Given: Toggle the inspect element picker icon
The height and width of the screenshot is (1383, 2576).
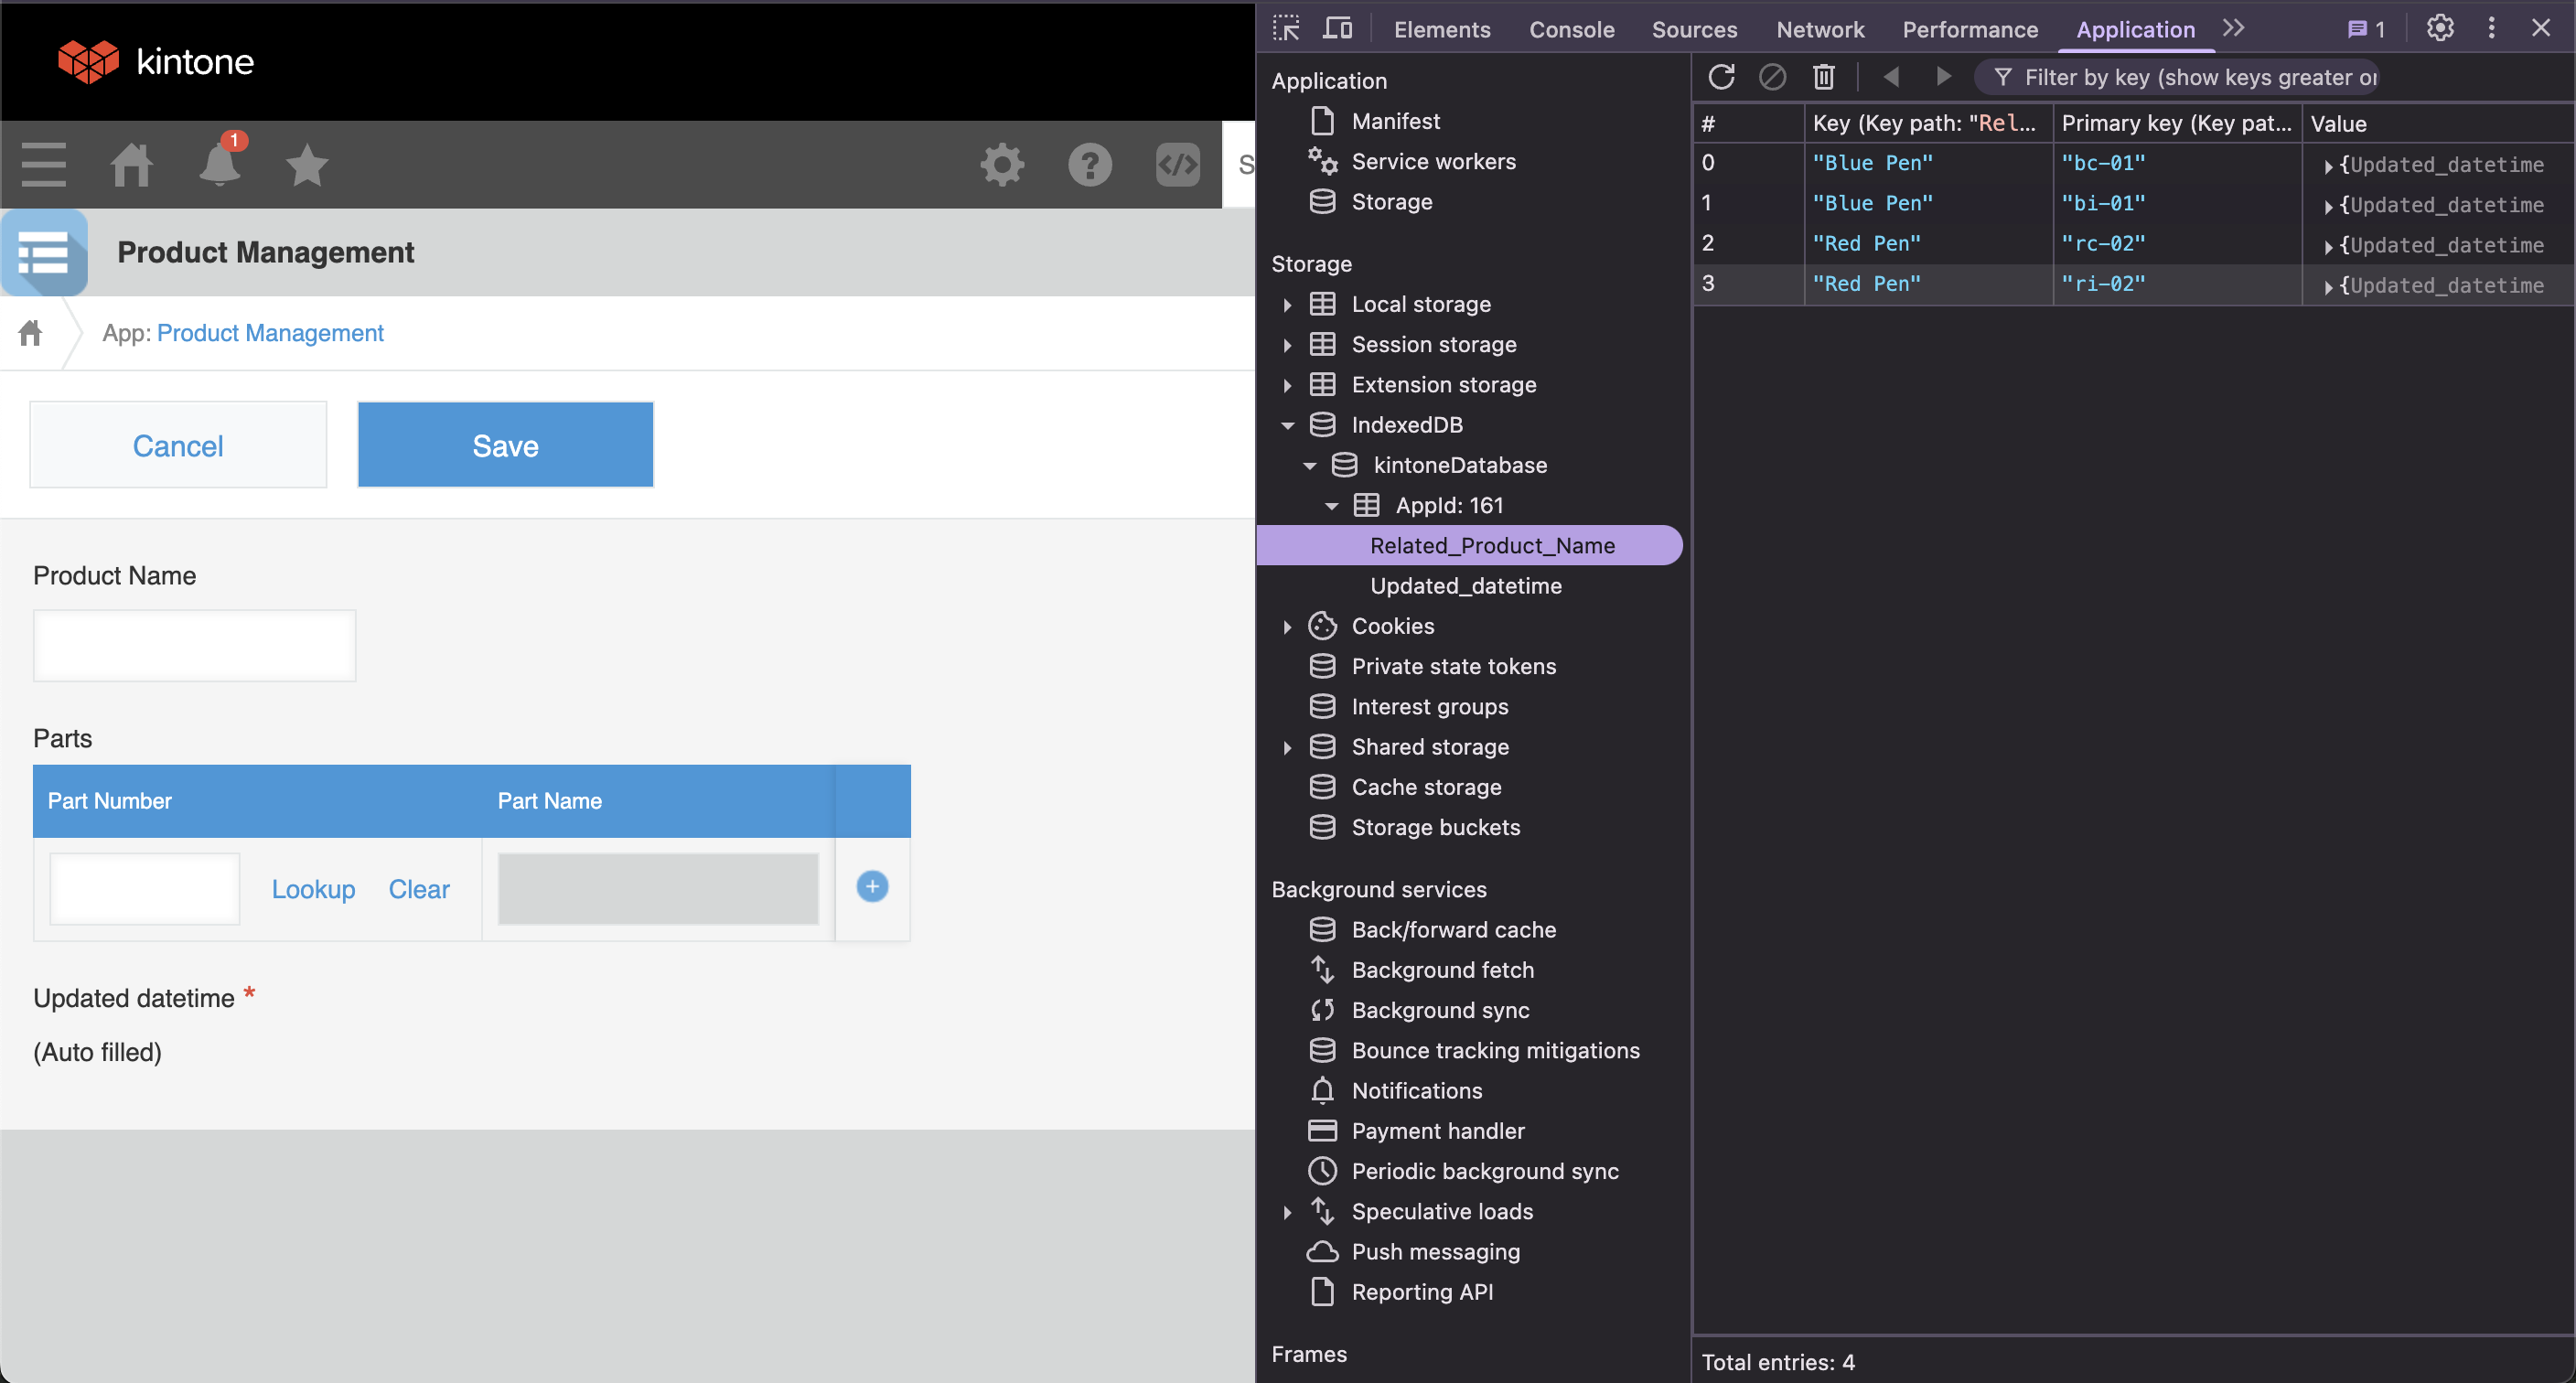Looking at the screenshot, I should tap(1287, 29).
